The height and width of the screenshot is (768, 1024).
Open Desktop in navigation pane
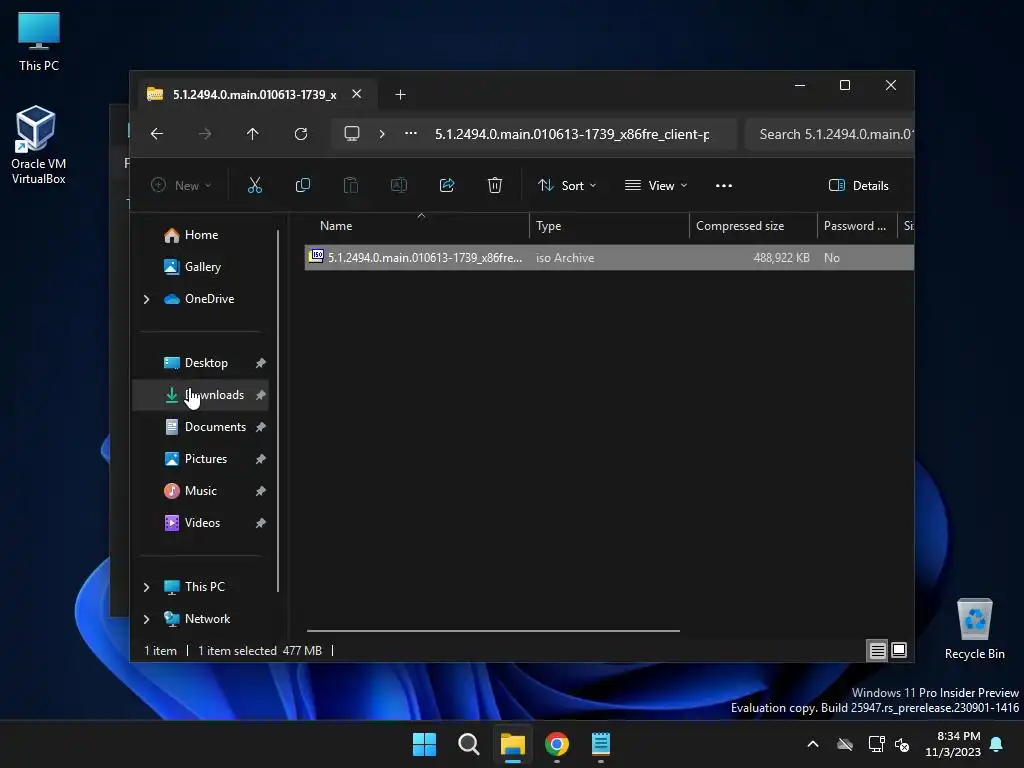tap(200, 363)
